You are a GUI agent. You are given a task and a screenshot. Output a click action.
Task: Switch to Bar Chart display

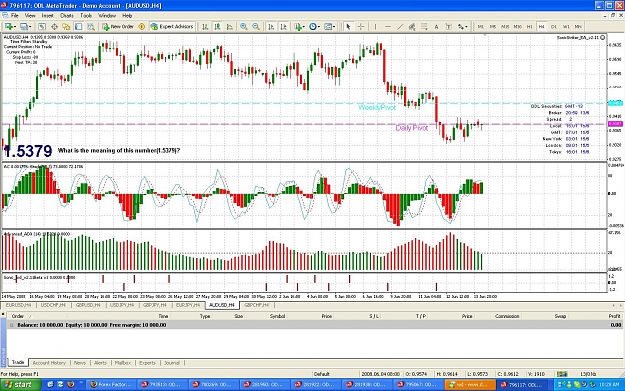[x=205, y=27]
